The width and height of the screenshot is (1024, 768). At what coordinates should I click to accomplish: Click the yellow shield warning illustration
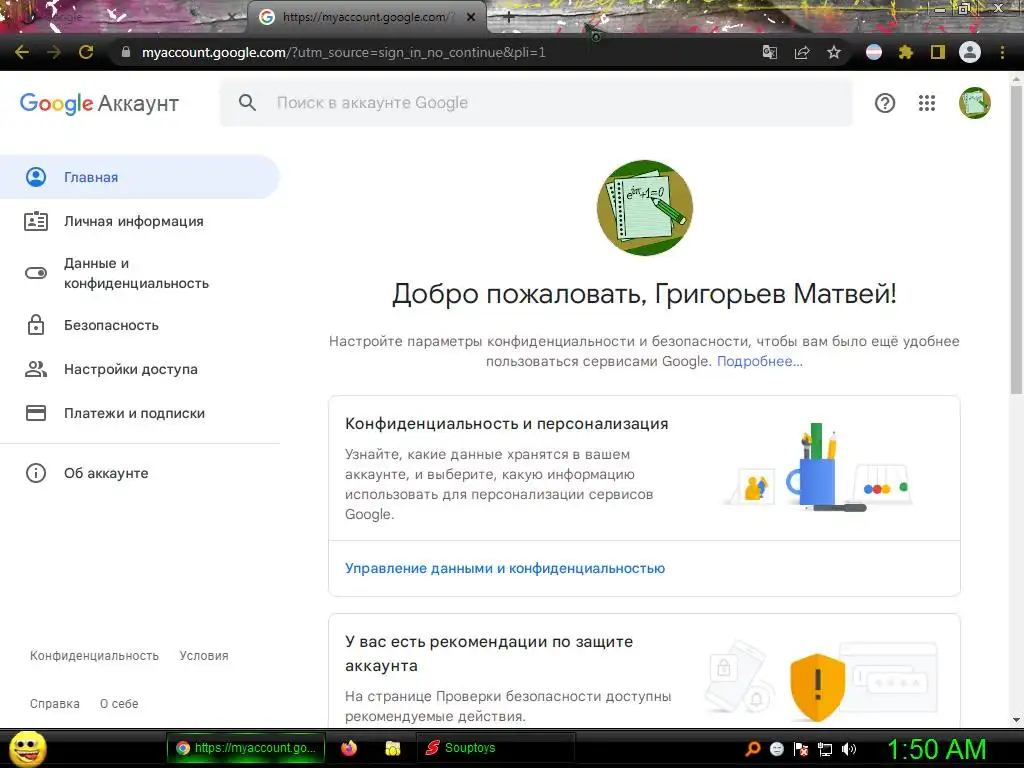[x=818, y=687]
